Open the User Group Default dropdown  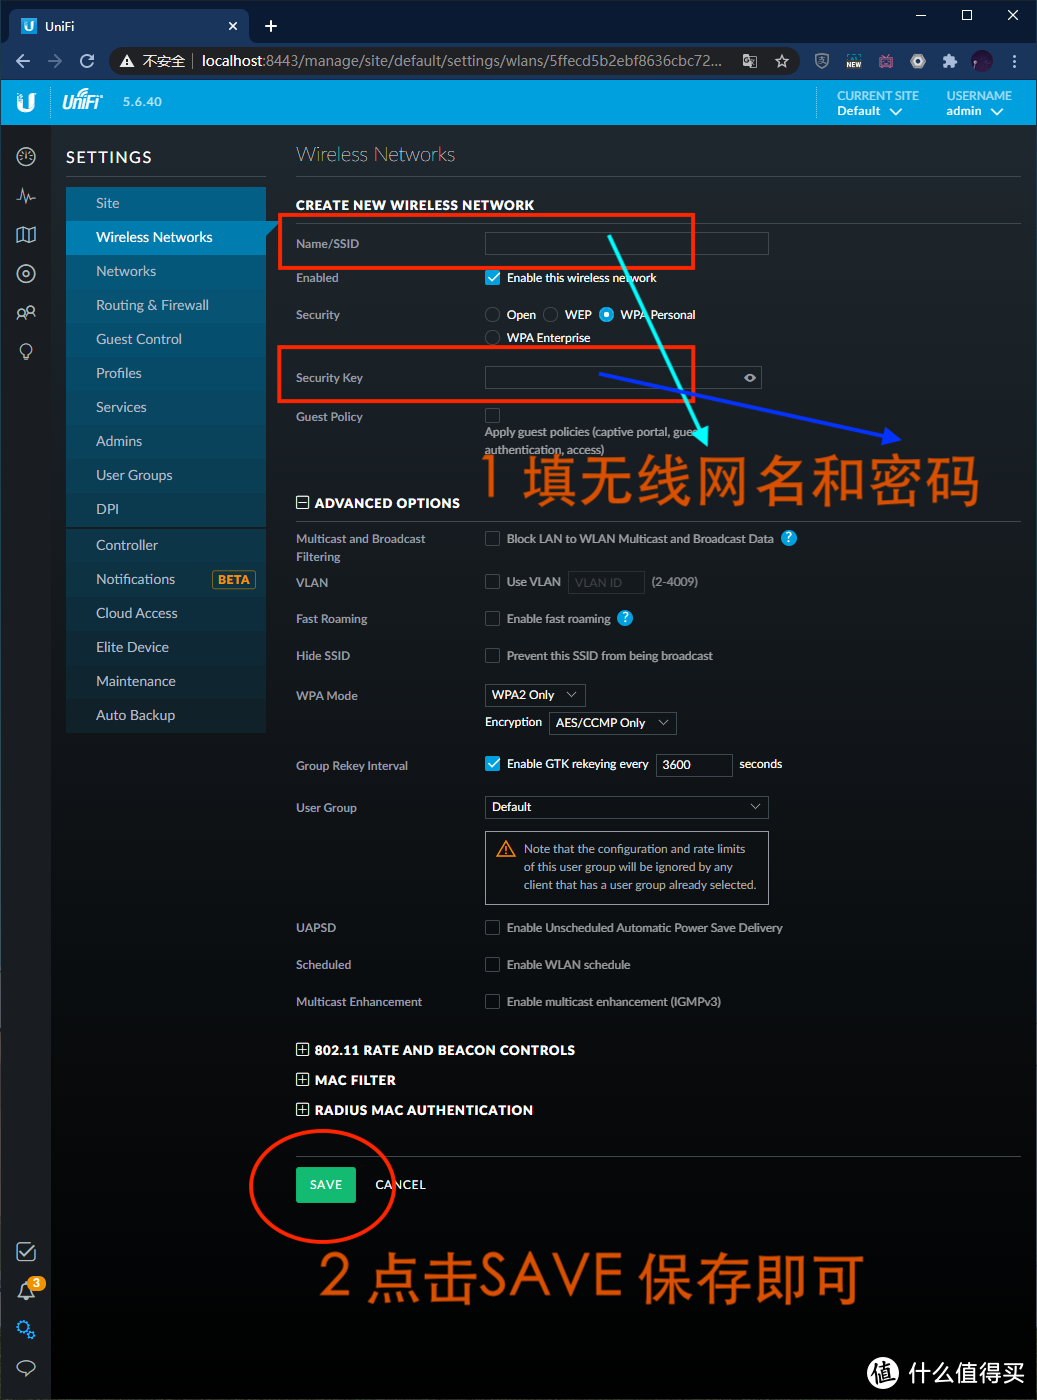tap(626, 806)
